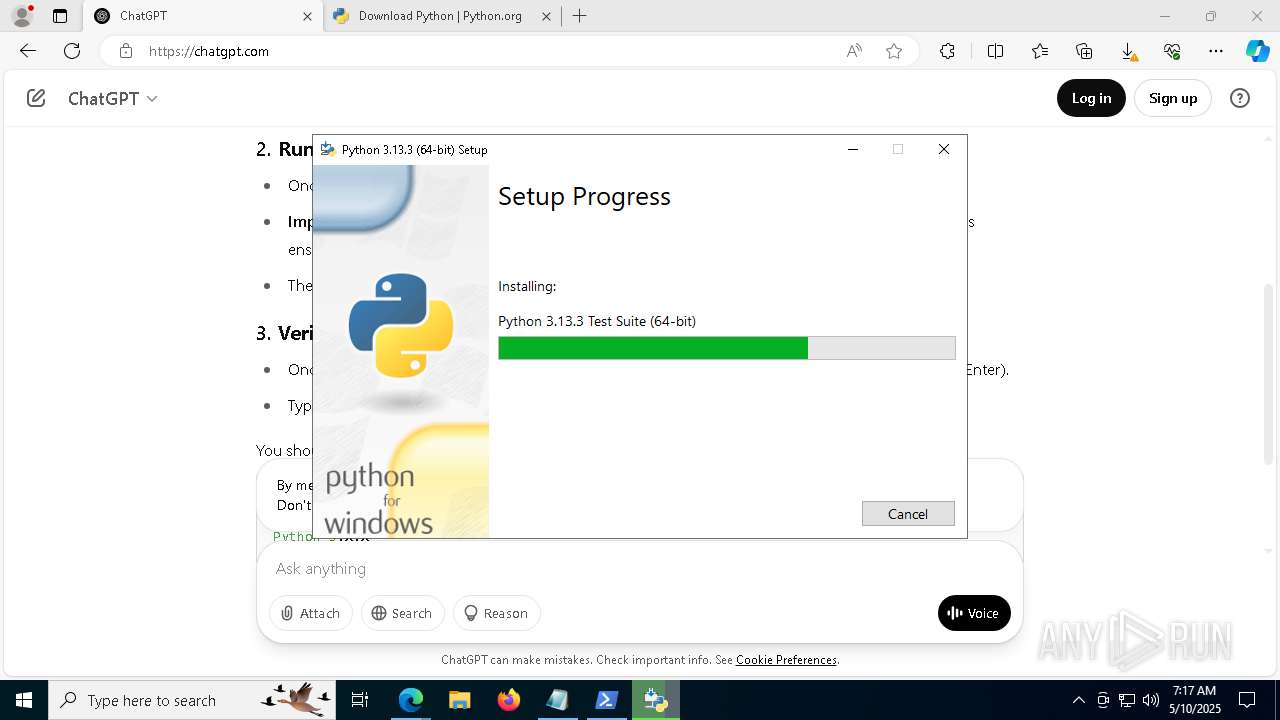Image resolution: width=1280 pixels, height=720 pixels.
Task: Close the ChatGPT tab
Action: tap(307, 16)
